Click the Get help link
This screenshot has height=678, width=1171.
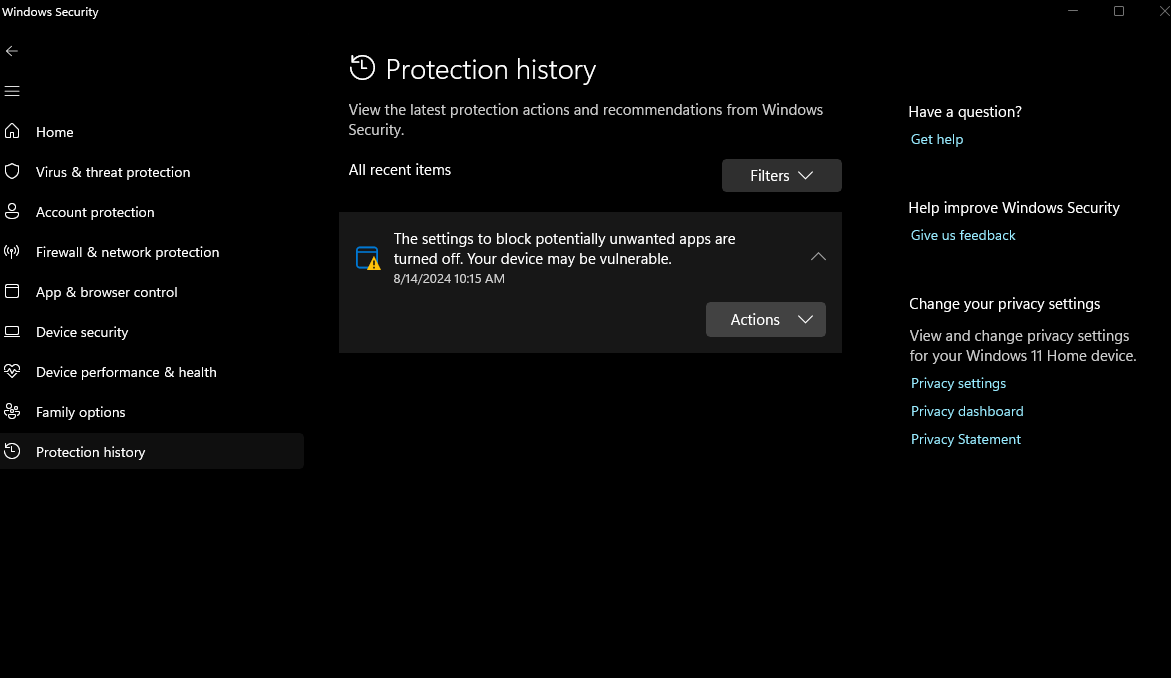pos(937,139)
